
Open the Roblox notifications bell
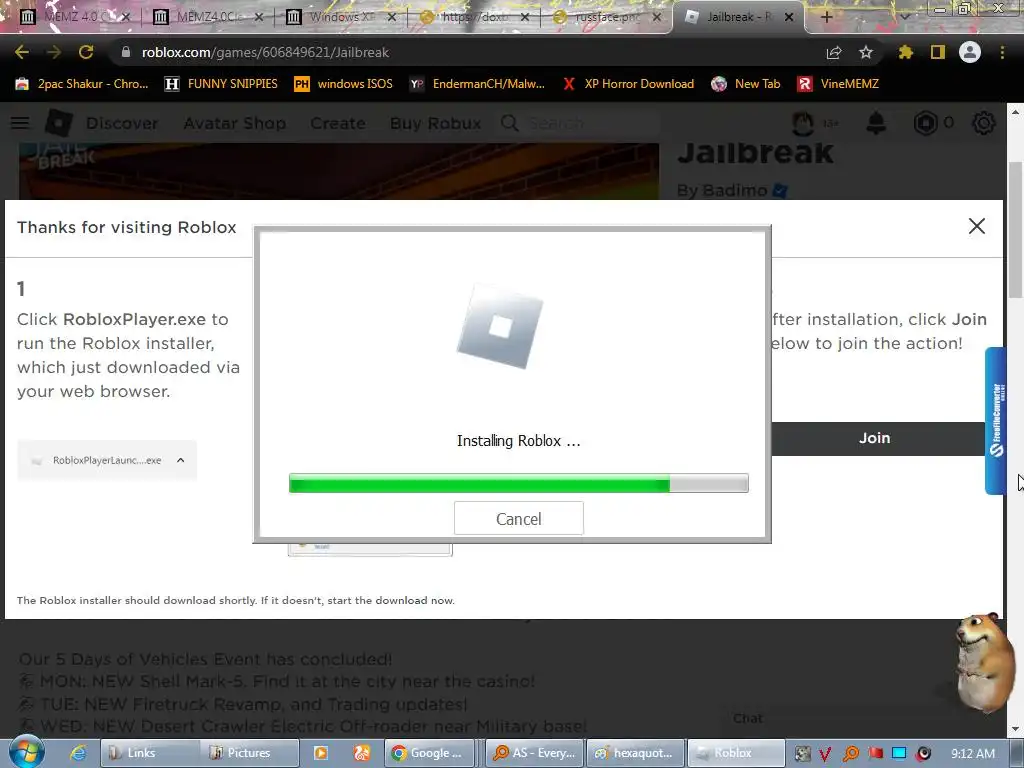876,123
